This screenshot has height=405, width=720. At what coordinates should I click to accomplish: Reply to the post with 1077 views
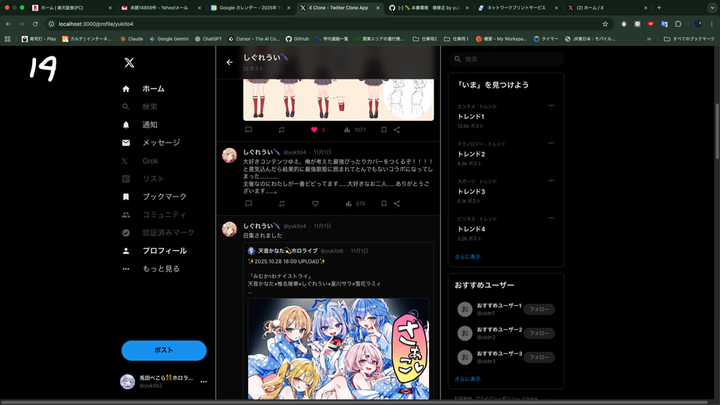pos(248,129)
